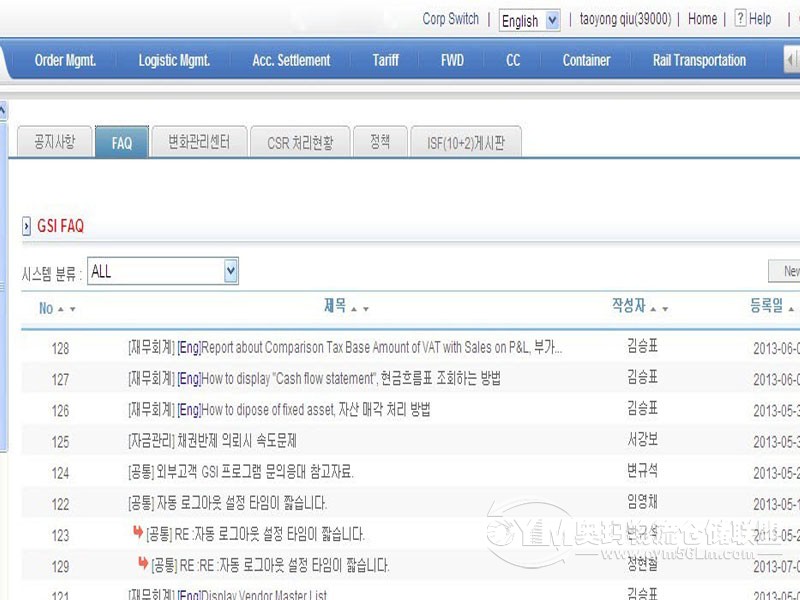
Task: Sort the No column ascending with up arrow
Action: [x=61, y=309]
